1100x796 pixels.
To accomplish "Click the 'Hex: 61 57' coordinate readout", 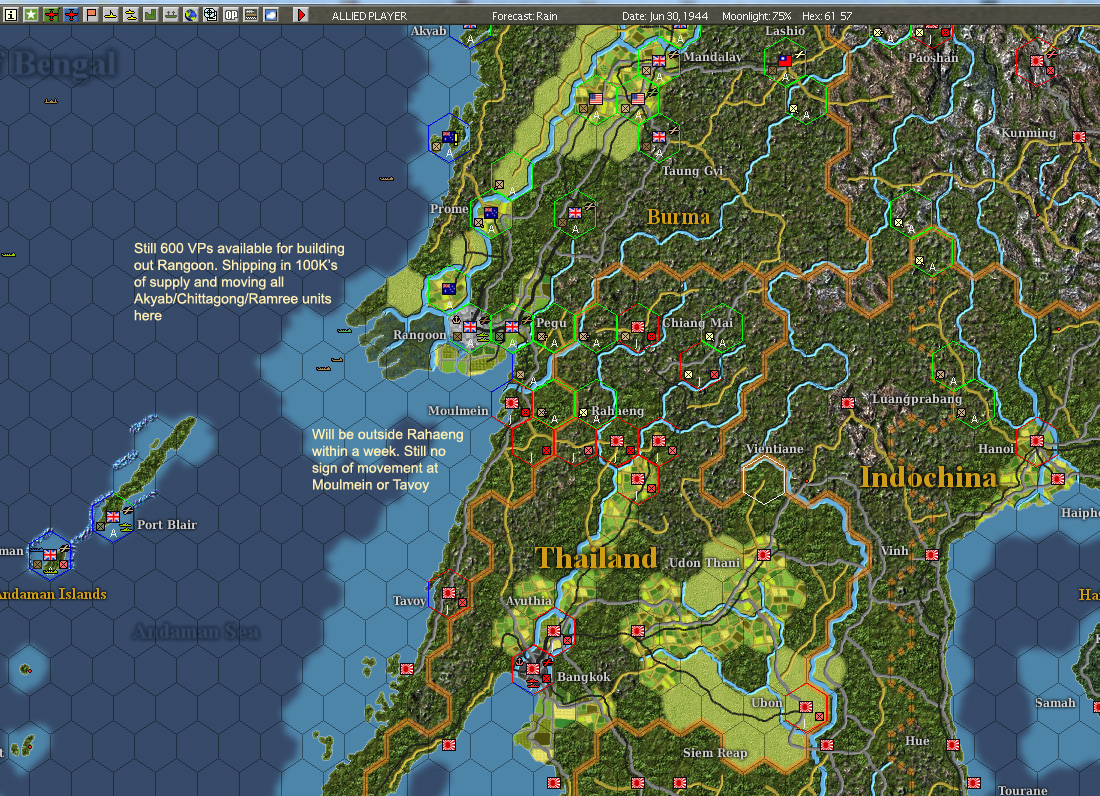I will (827, 15).
